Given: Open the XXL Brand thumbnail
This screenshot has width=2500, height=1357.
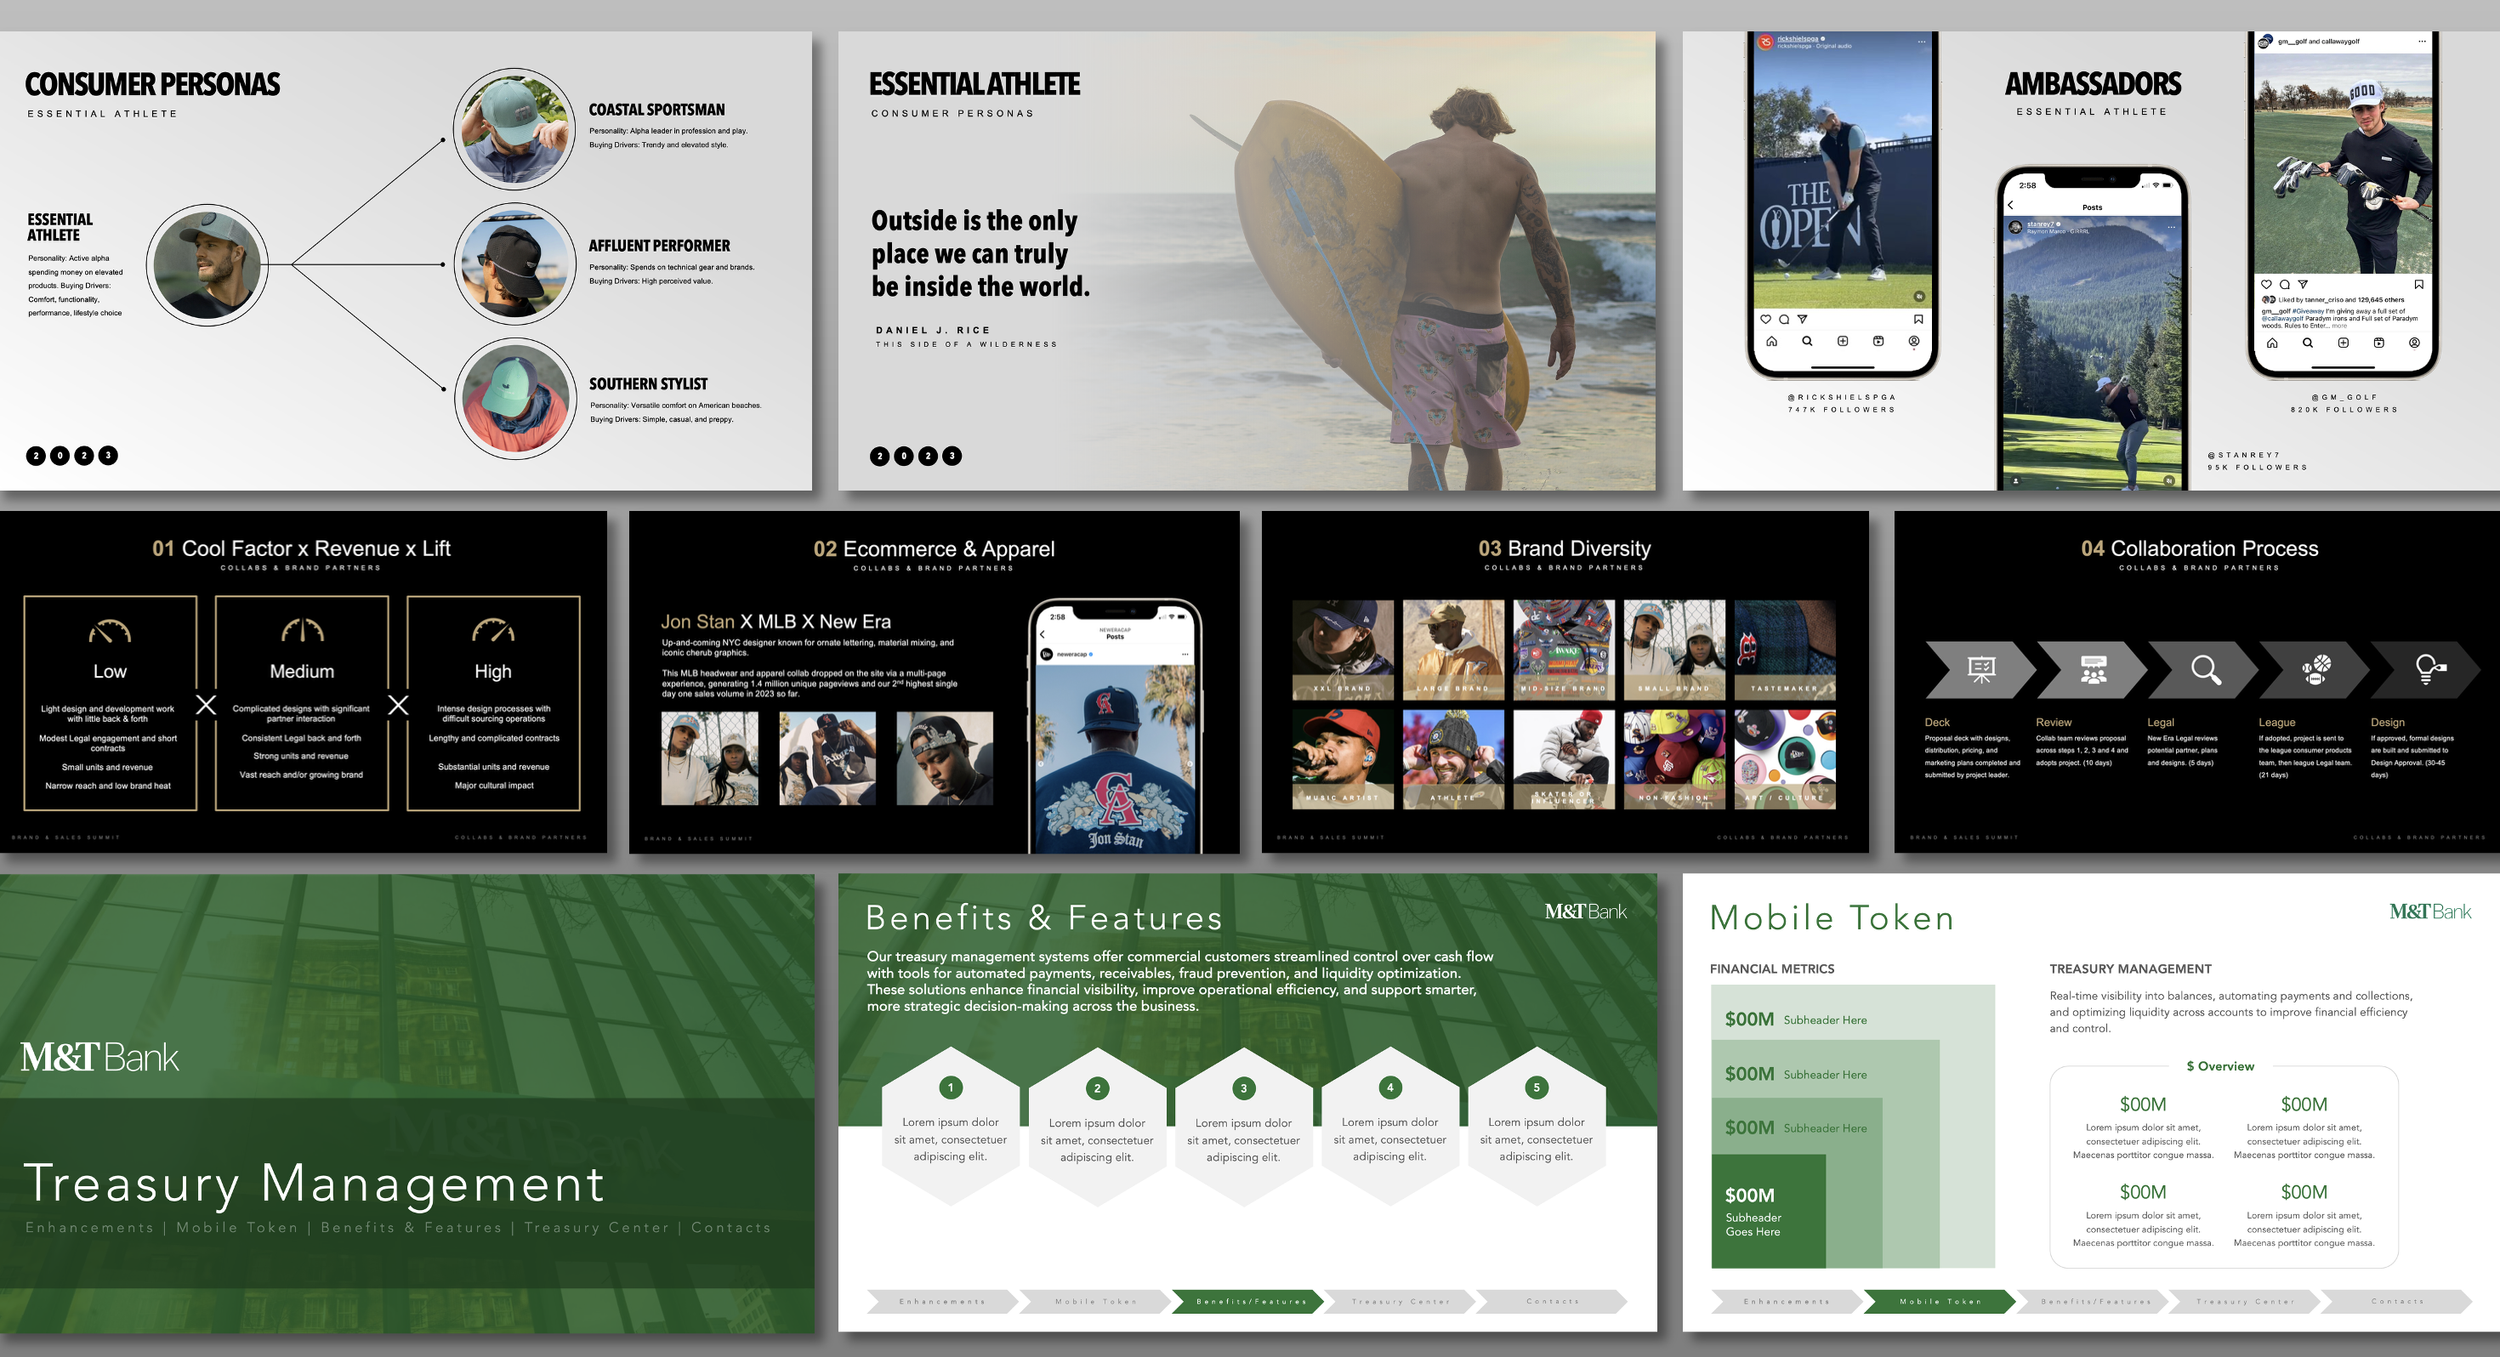Looking at the screenshot, I should [x=1343, y=650].
